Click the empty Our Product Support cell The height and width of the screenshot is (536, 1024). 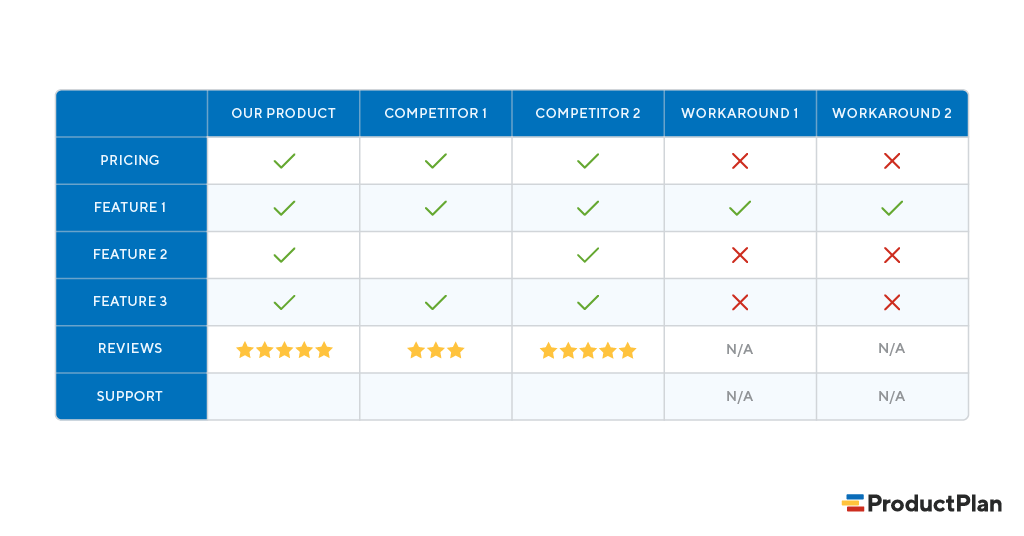(284, 396)
